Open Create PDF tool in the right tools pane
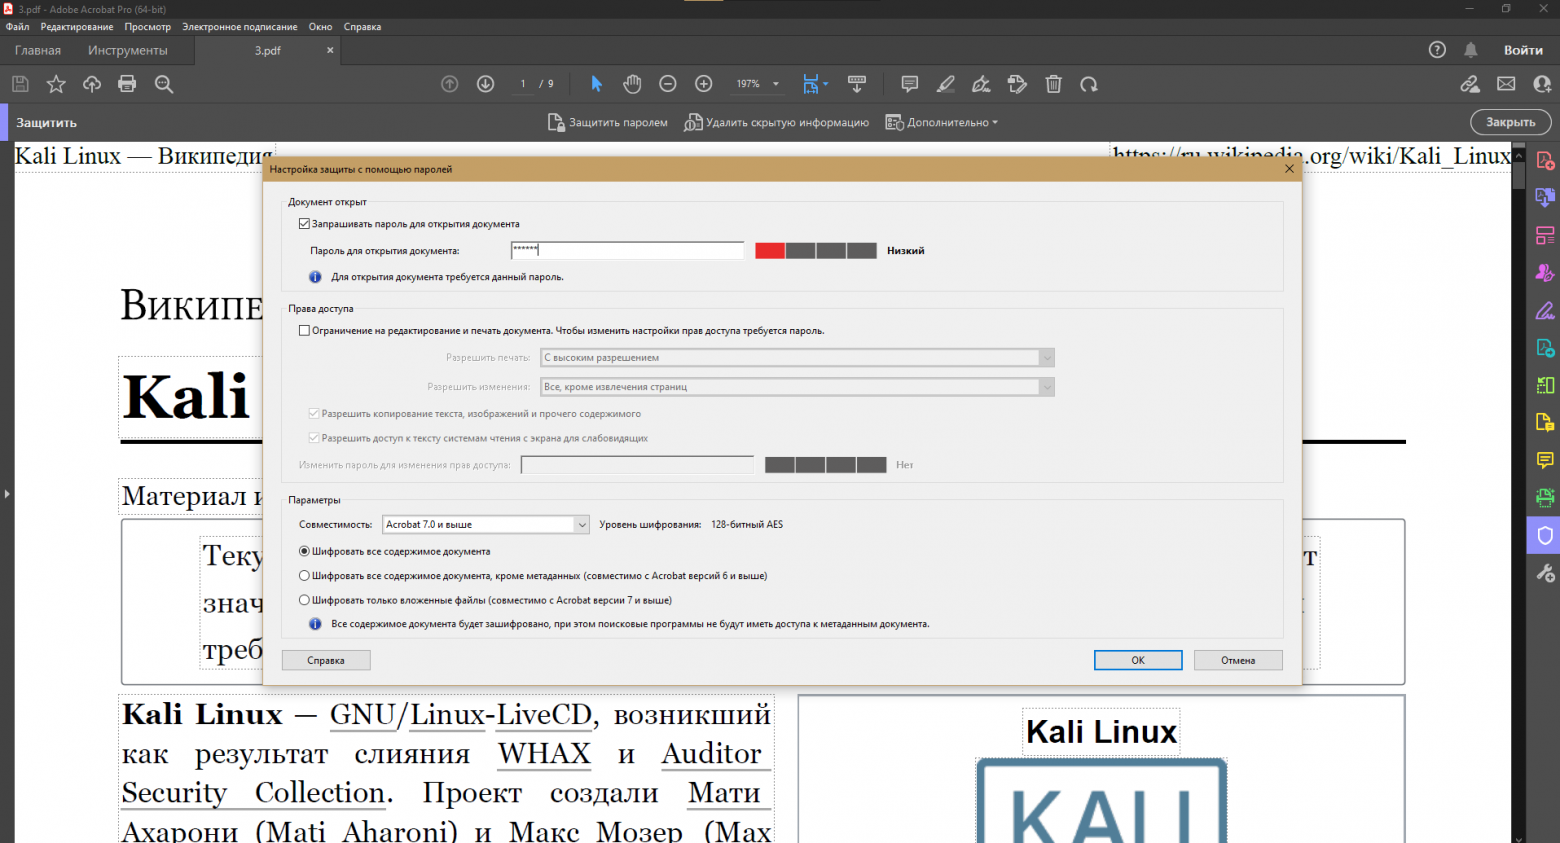Image resolution: width=1560 pixels, height=843 pixels. pyautogui.click(x=1545, y=160)
